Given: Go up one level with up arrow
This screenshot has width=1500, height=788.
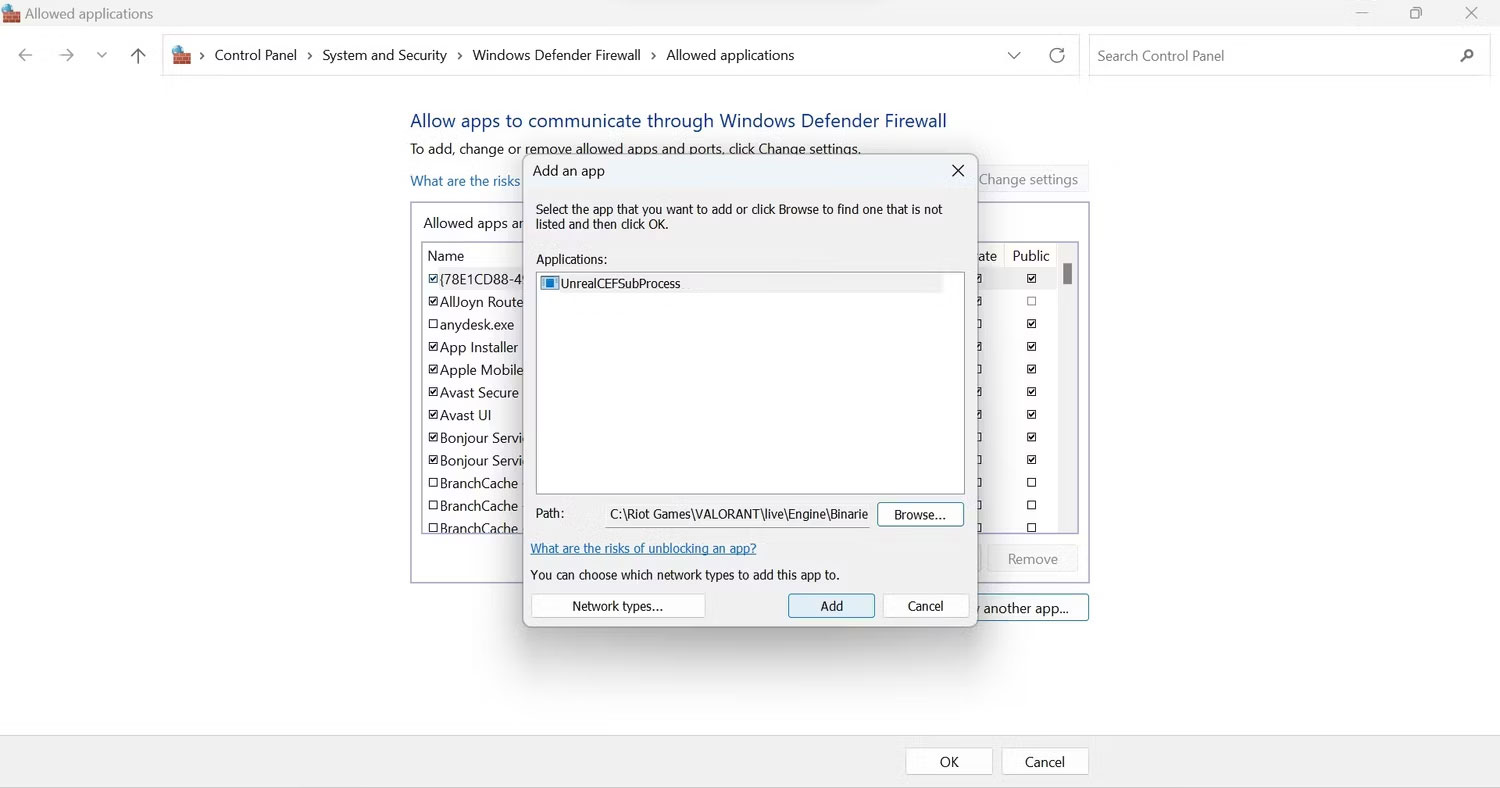Looking at the screenshot, I should (138, 55).
